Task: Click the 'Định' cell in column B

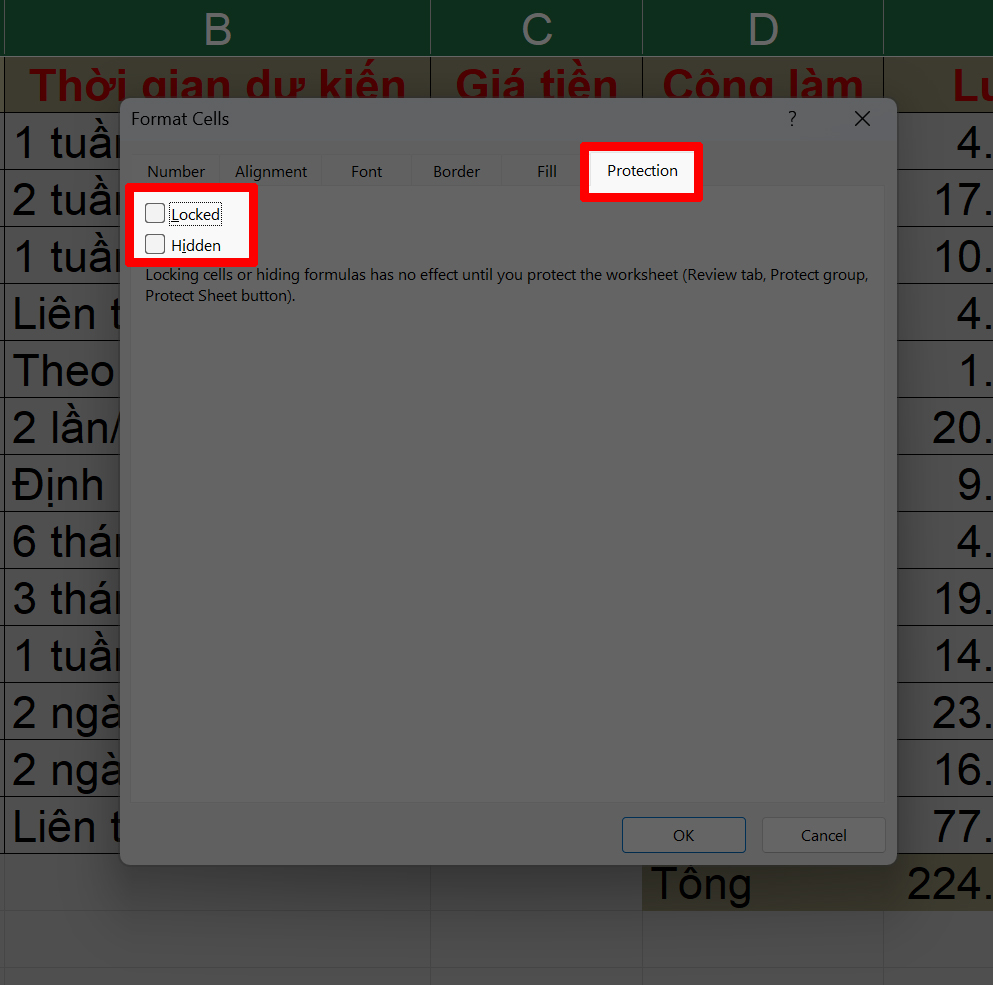Action: click(x=63, y=483)
